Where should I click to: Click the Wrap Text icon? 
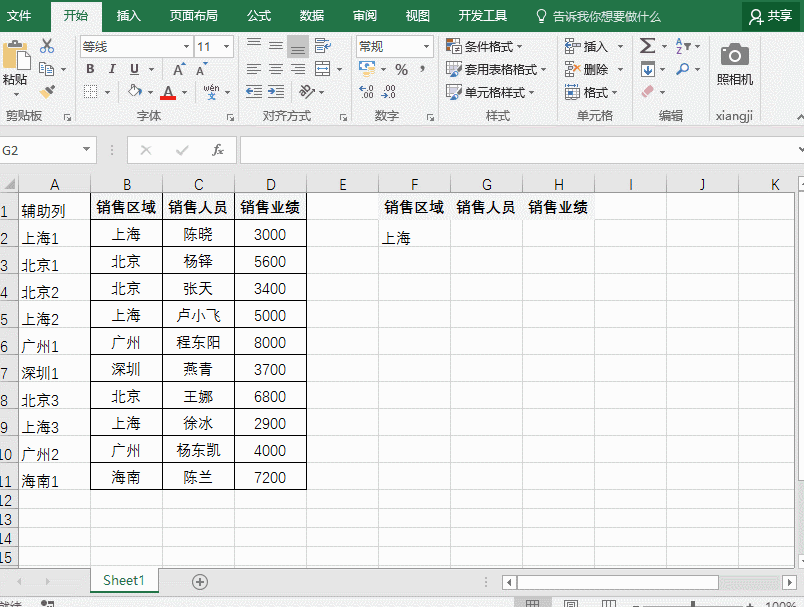322,46
